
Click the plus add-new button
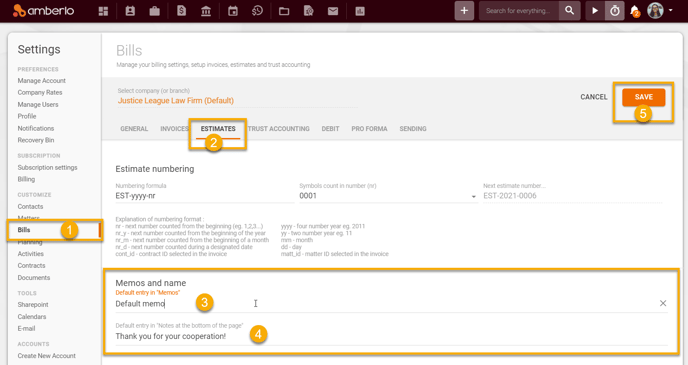464,11
